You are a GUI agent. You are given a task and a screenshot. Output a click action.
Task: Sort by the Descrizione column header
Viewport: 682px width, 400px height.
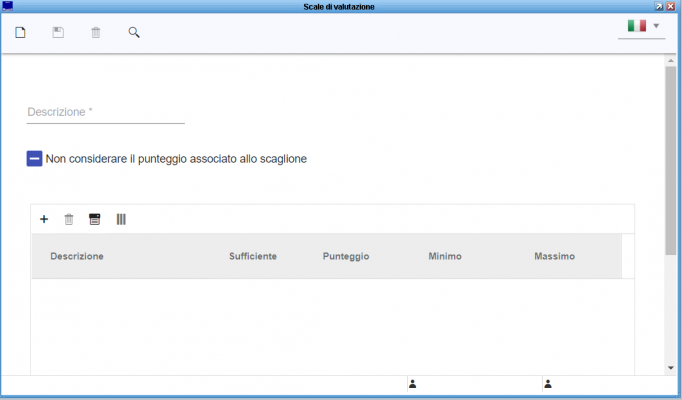(77, 256)
